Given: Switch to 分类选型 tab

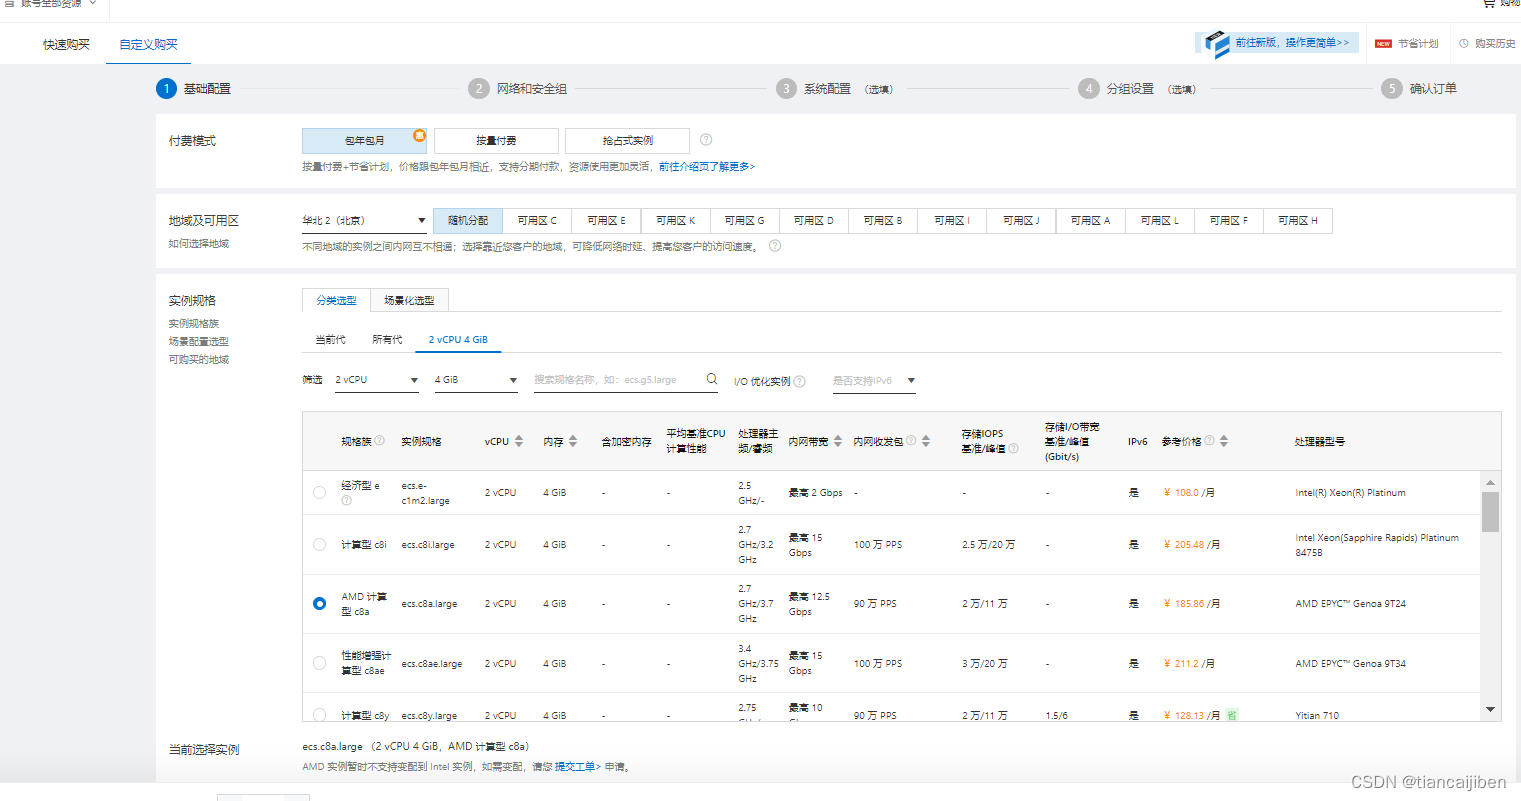Looking at the screenshot, I should [336, 300].
